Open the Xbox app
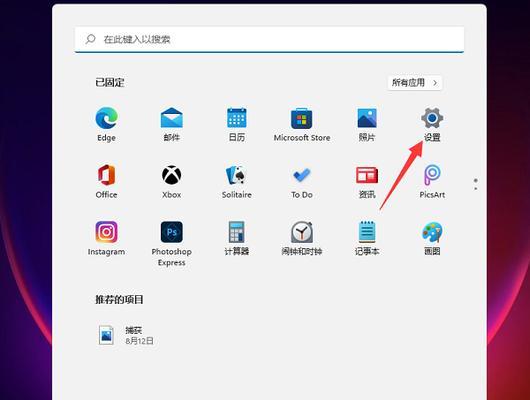 point(171,181)
